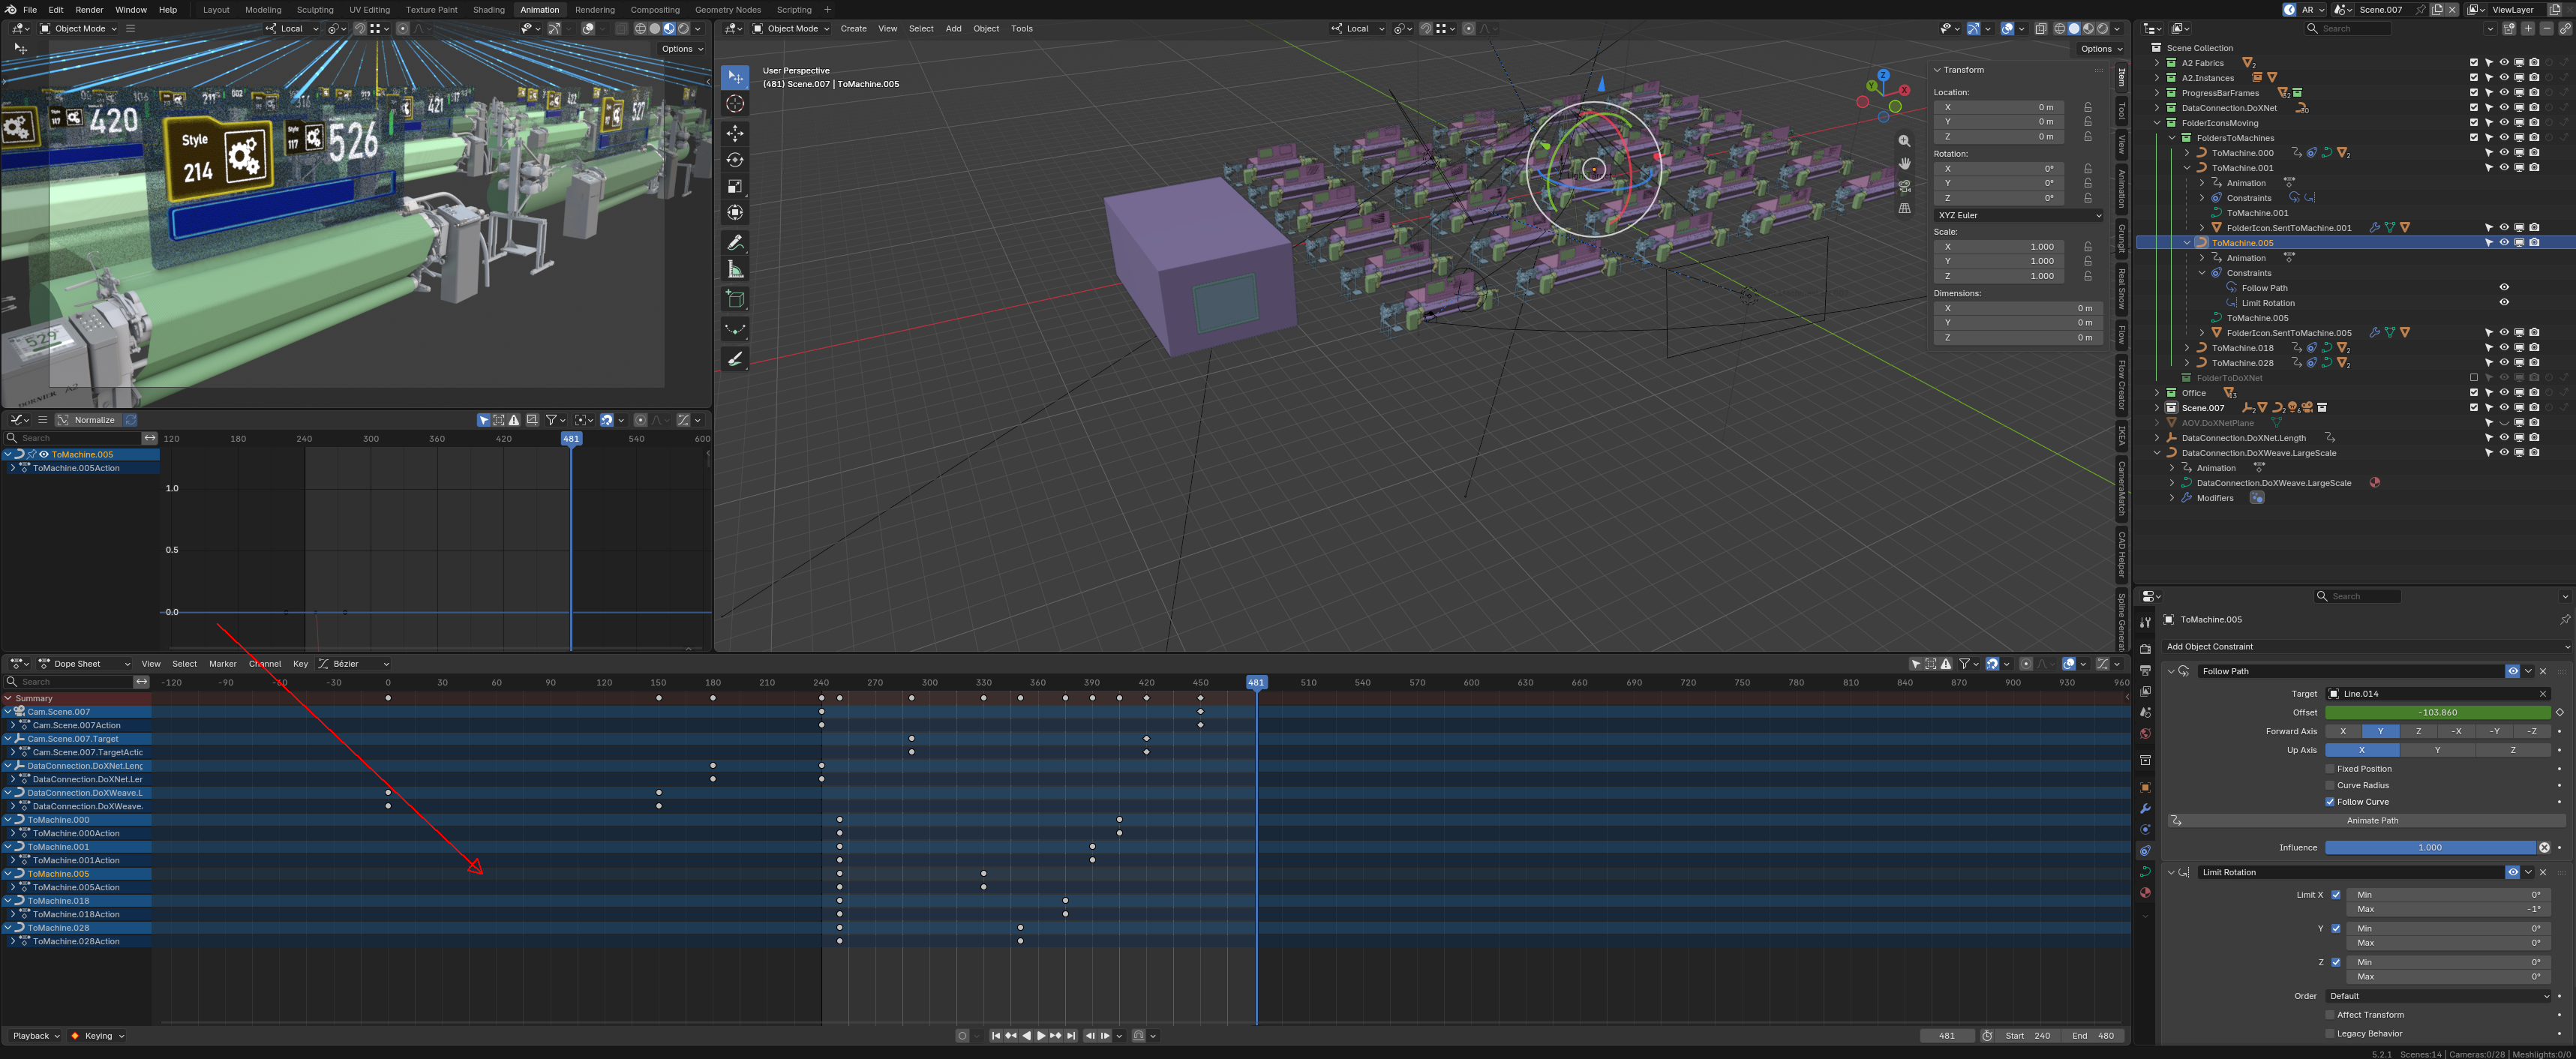Open the Object Constraints properties tab
Viewport: 2576px width, 1059px height.
click(x=2145, y=851)
